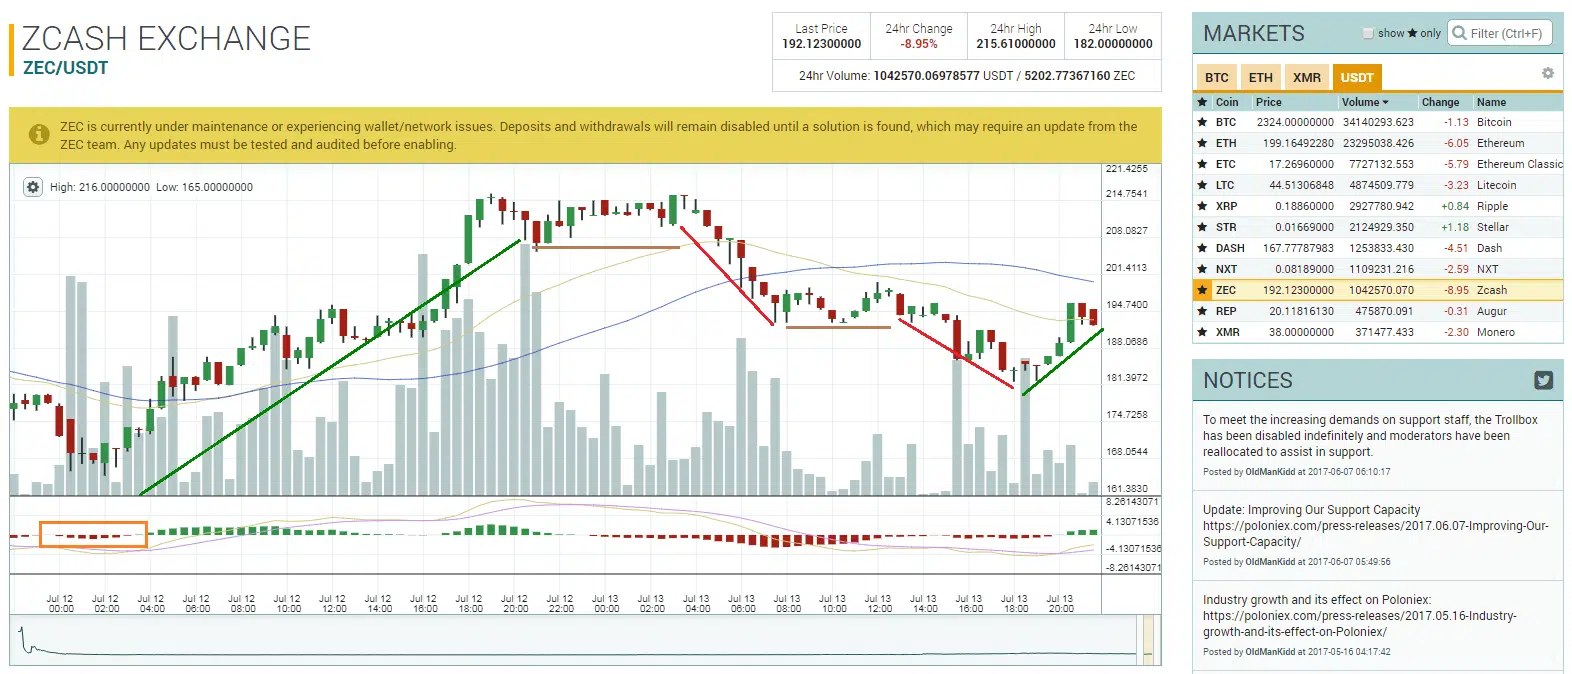Select the USDT markets tab

[x=1357, y=77]
